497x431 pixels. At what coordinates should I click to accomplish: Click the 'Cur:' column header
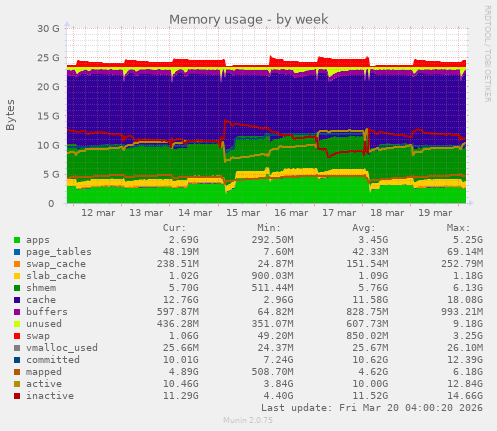click(x=174, y=228)
